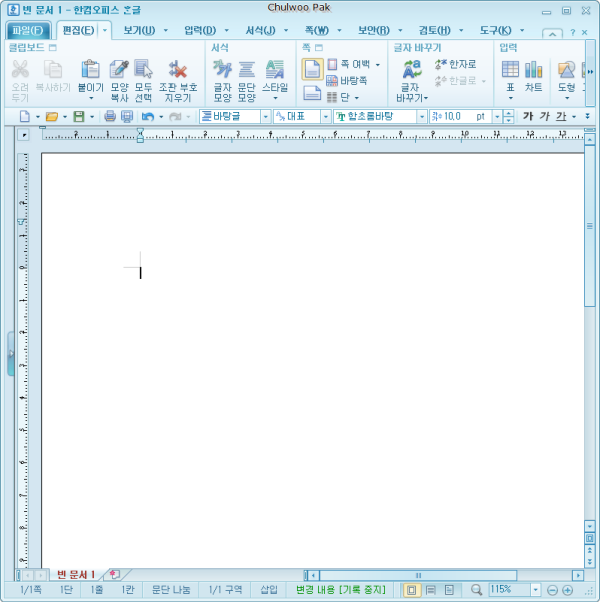Open the 검토(H) review menu

435,30
